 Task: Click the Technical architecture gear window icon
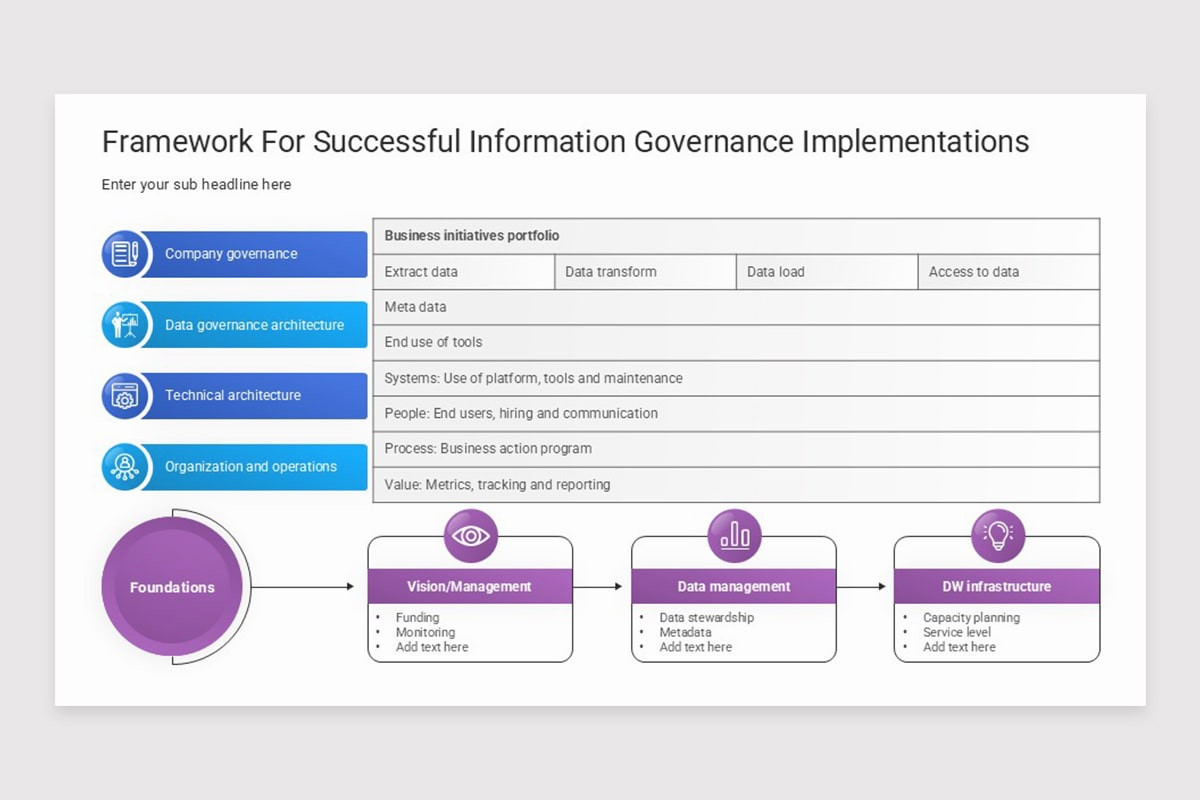click(125, 396)
